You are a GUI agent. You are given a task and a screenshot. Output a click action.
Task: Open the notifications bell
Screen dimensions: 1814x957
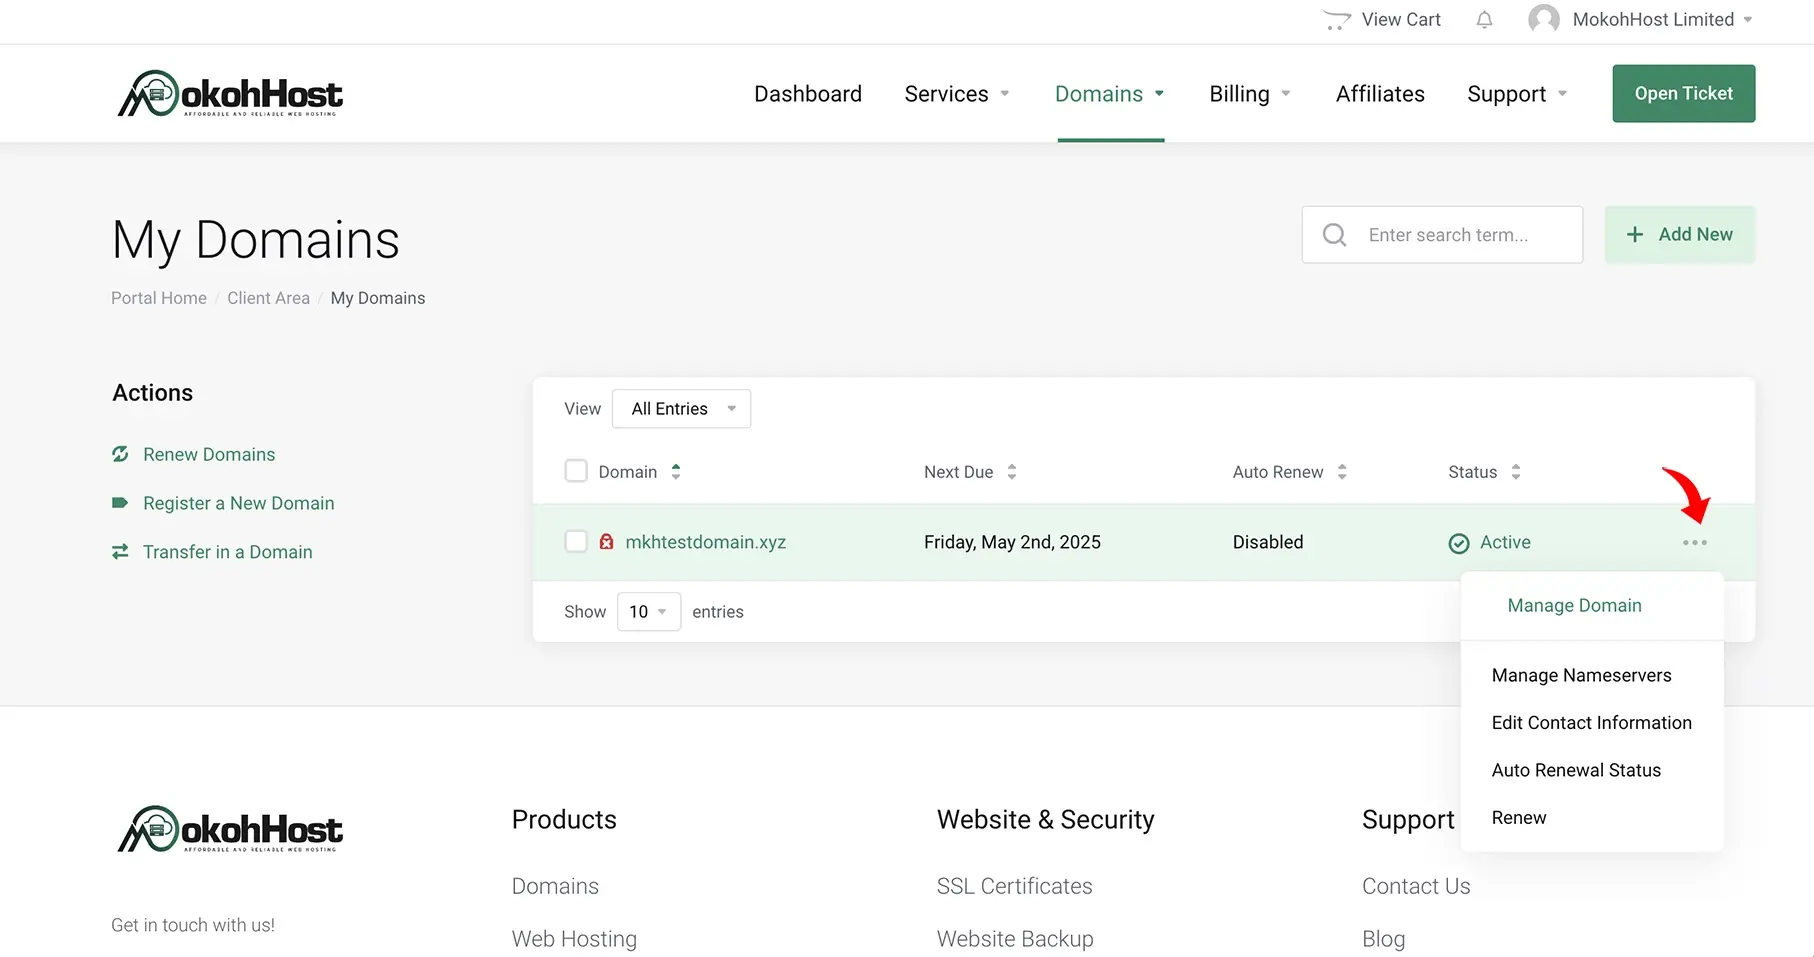1485,20
